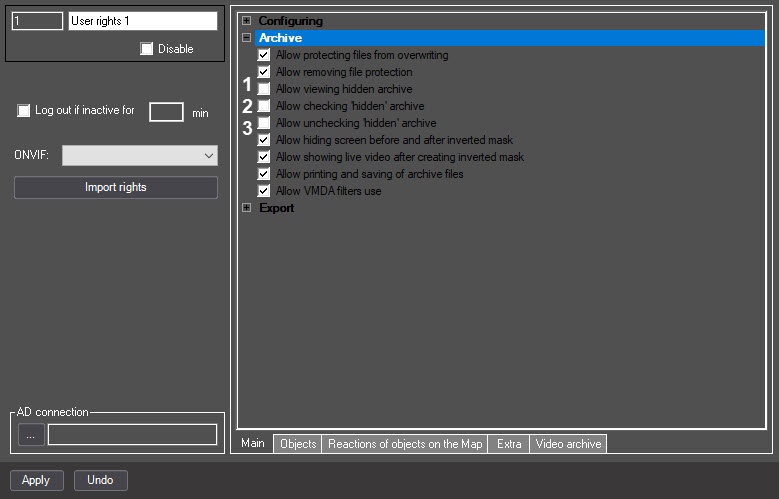The width and height of the screenshot is (779, 499).
Task: Enable Allow viewing hidden archive
Action: 264,89
